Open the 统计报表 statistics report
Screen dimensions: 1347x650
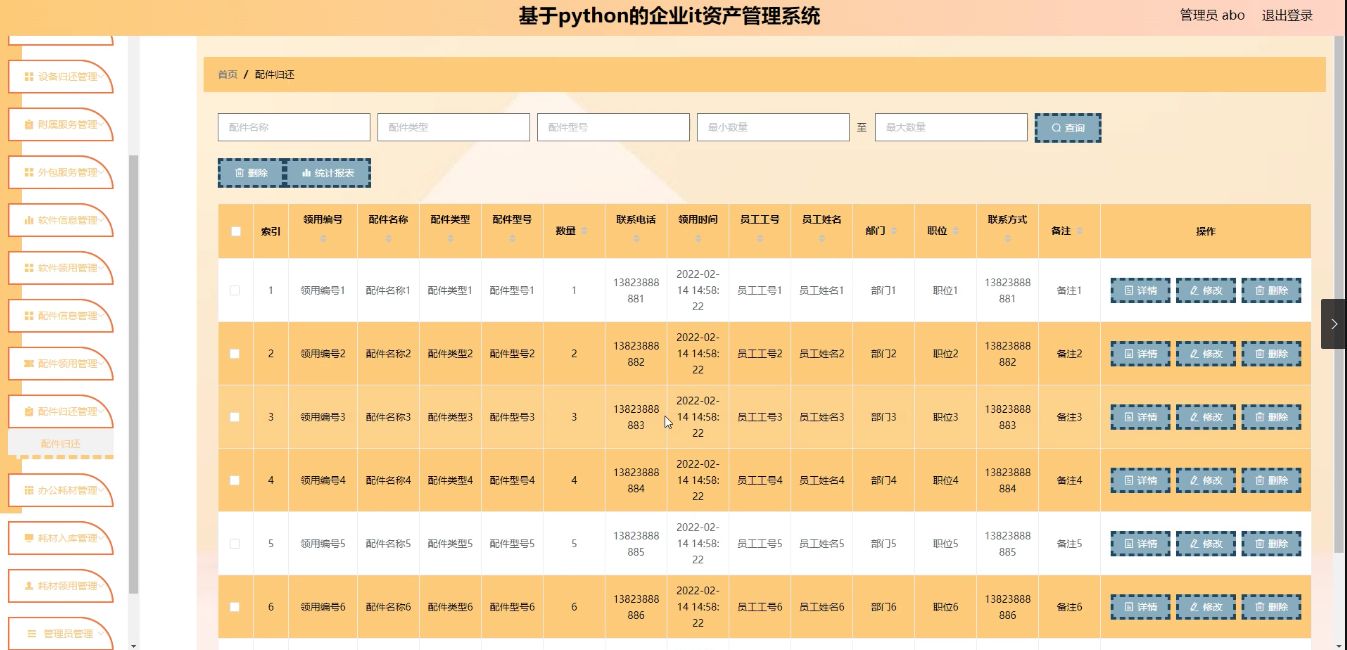pyautogui.click(x=328, y=173)
